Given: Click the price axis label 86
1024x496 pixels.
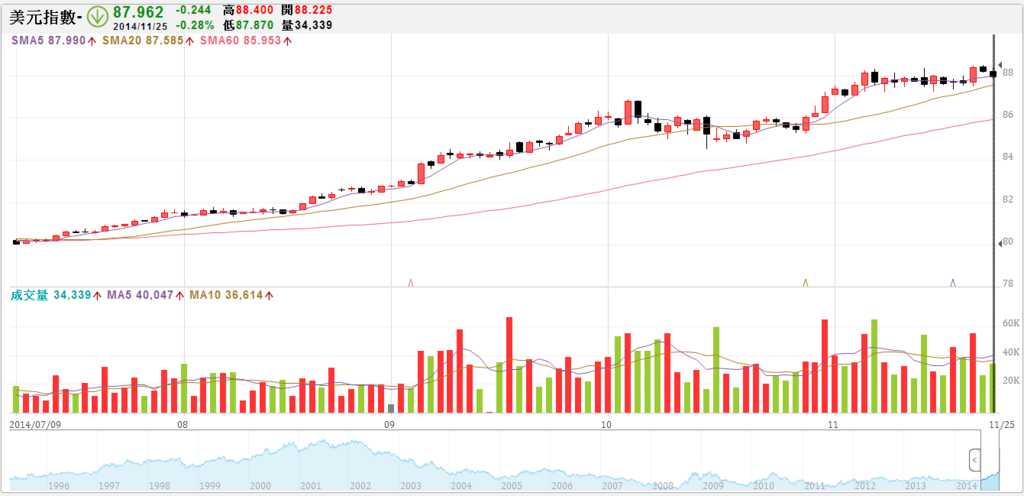Looking at the screenshot, I should pos(1010,115).
